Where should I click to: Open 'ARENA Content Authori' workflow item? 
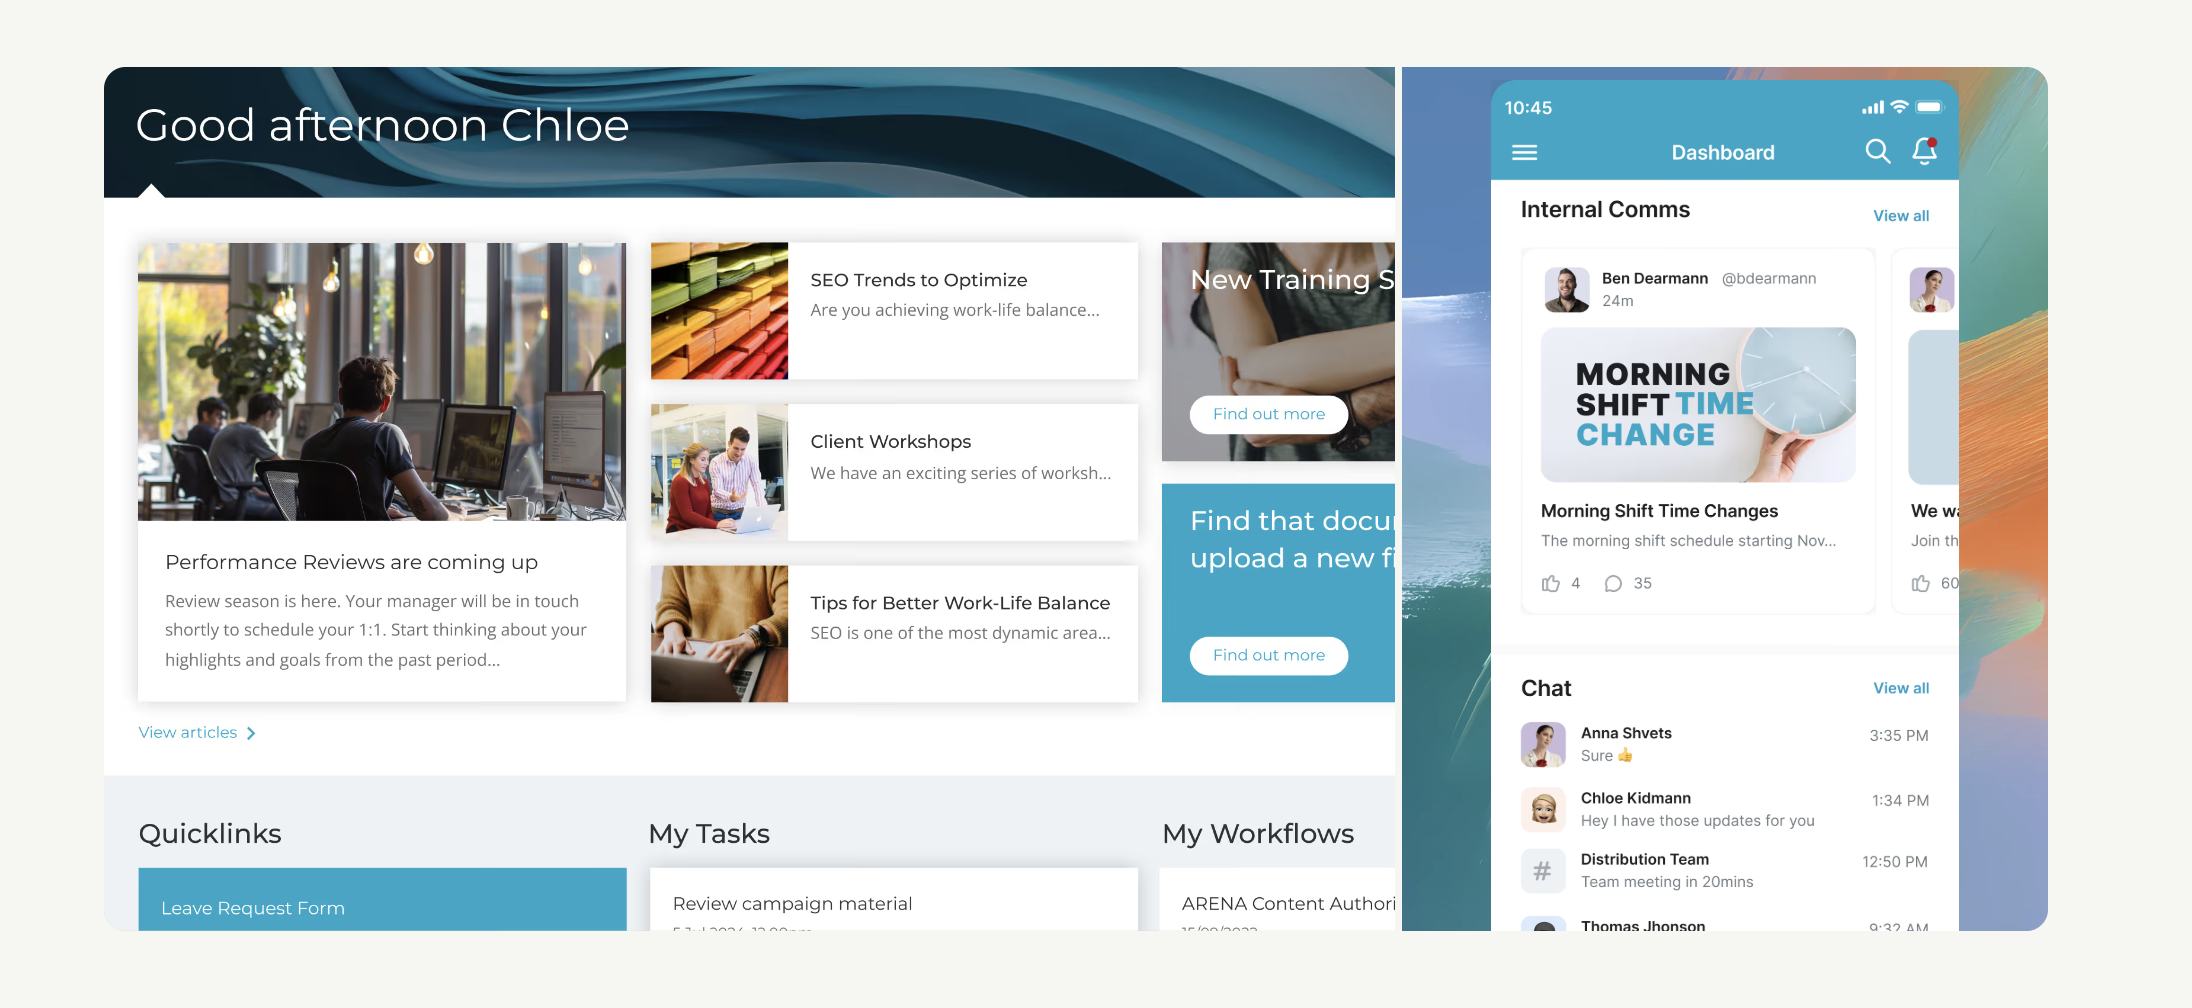tap(1288, 903)
